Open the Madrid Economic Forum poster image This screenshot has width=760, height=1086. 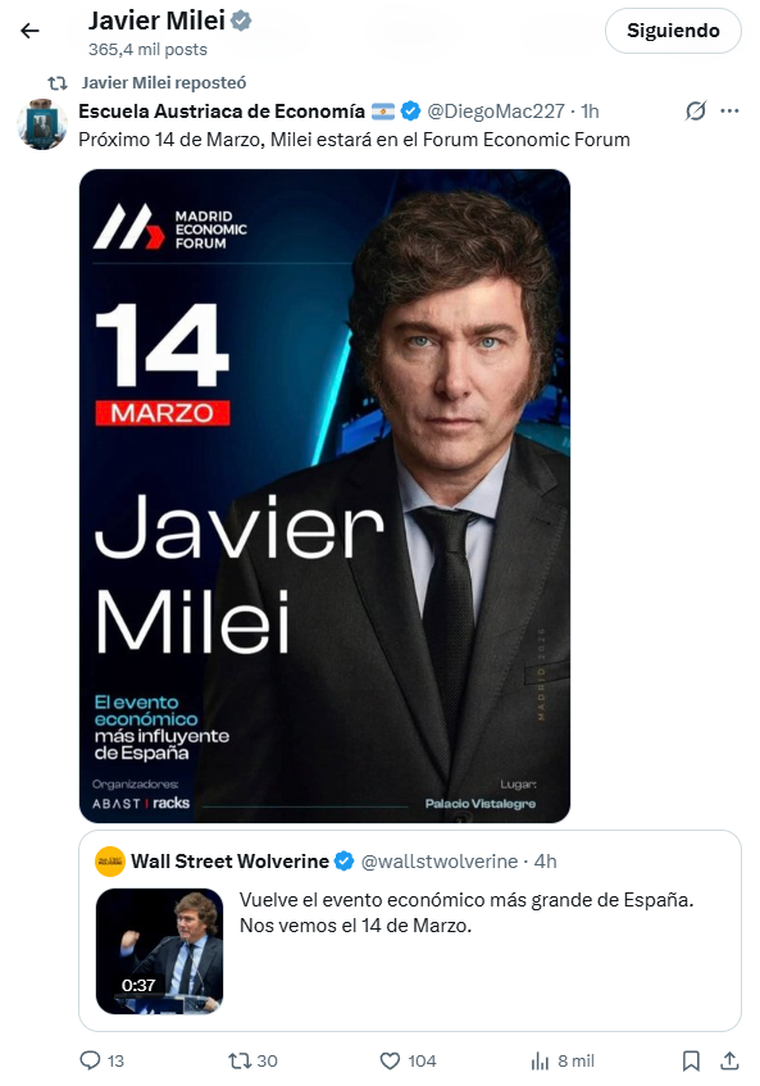[x=324, y=496]
